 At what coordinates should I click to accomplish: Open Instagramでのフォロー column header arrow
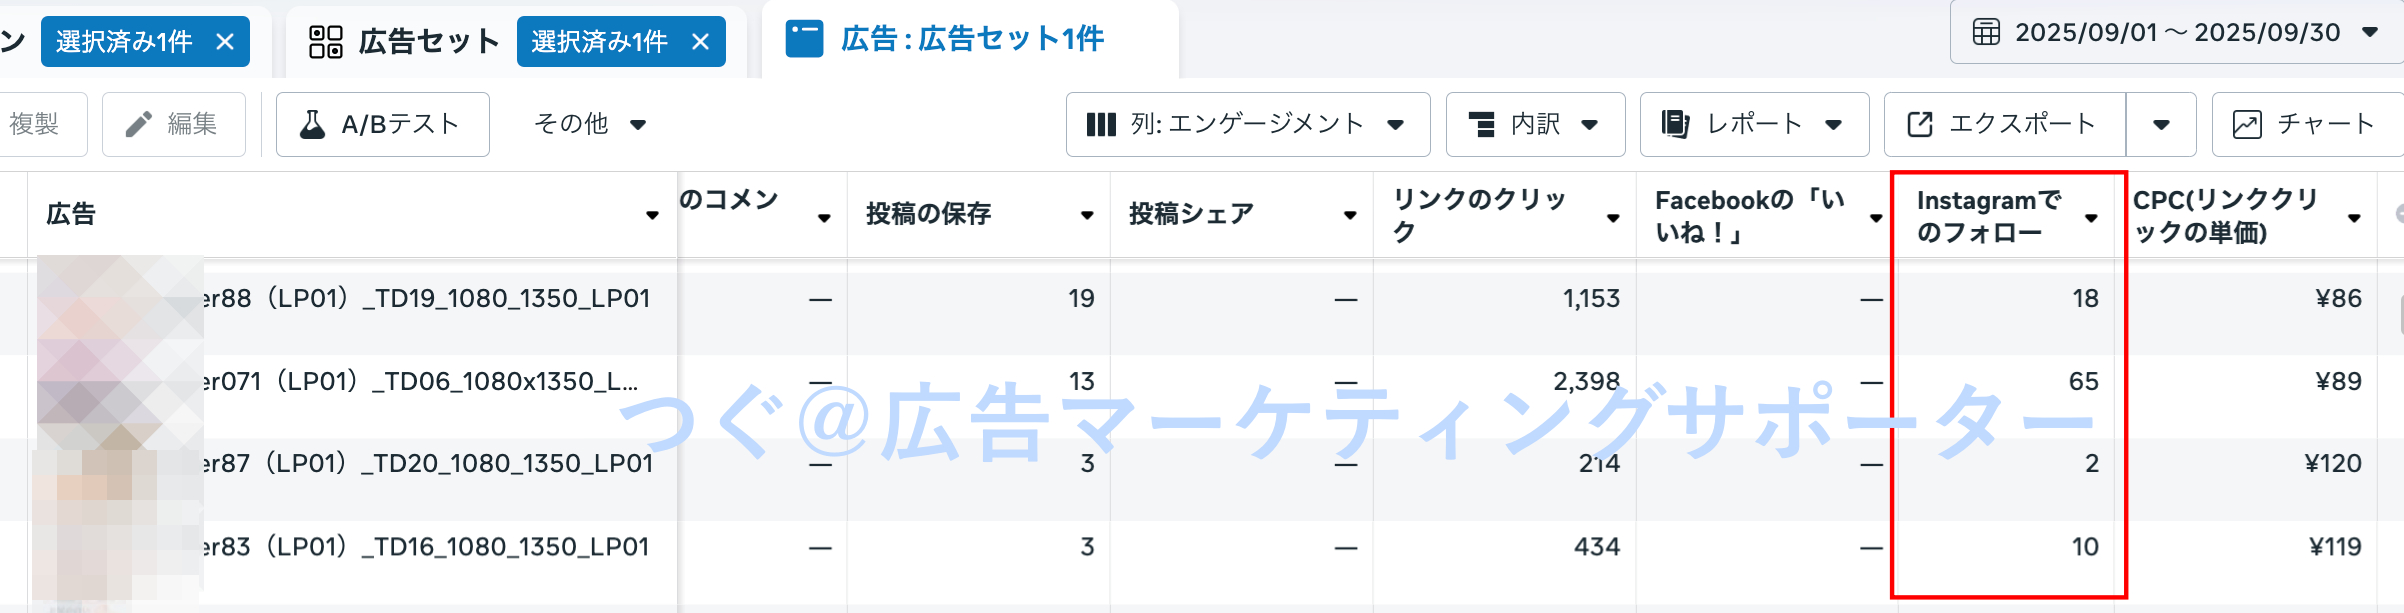pyautogui.click(x=2091, y=217)
